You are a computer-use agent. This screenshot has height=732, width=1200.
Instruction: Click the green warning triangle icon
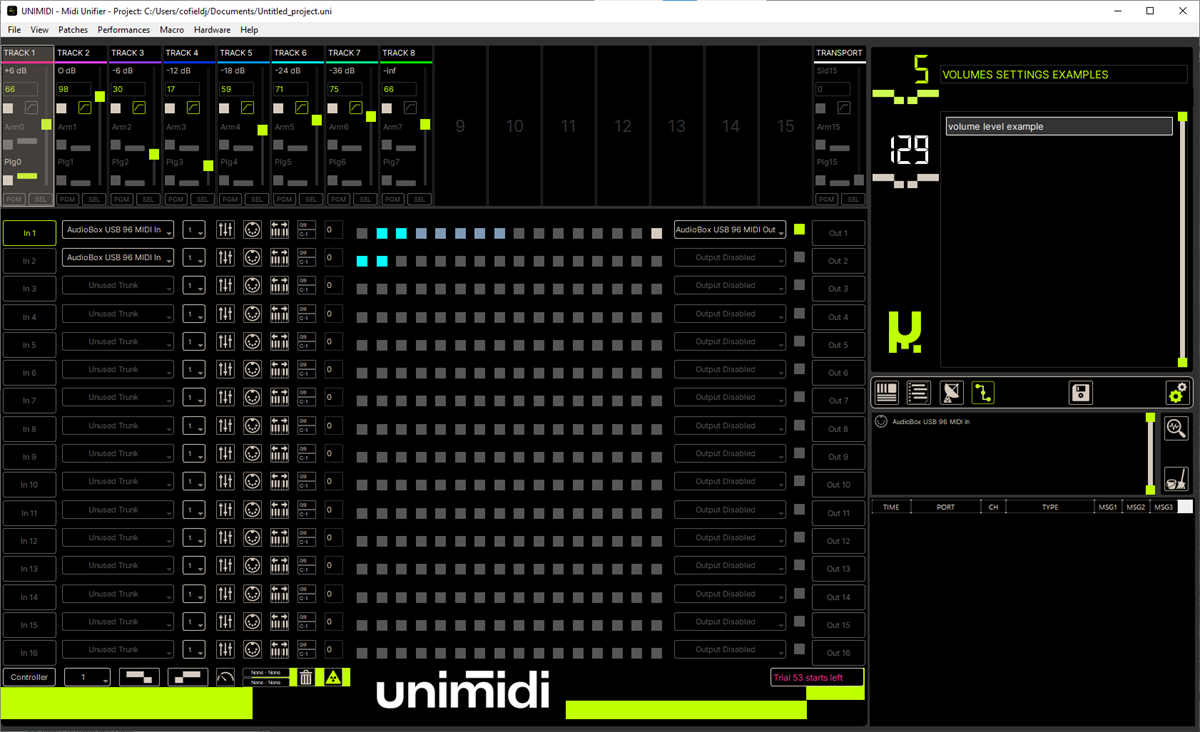click(x=333, y=677)
